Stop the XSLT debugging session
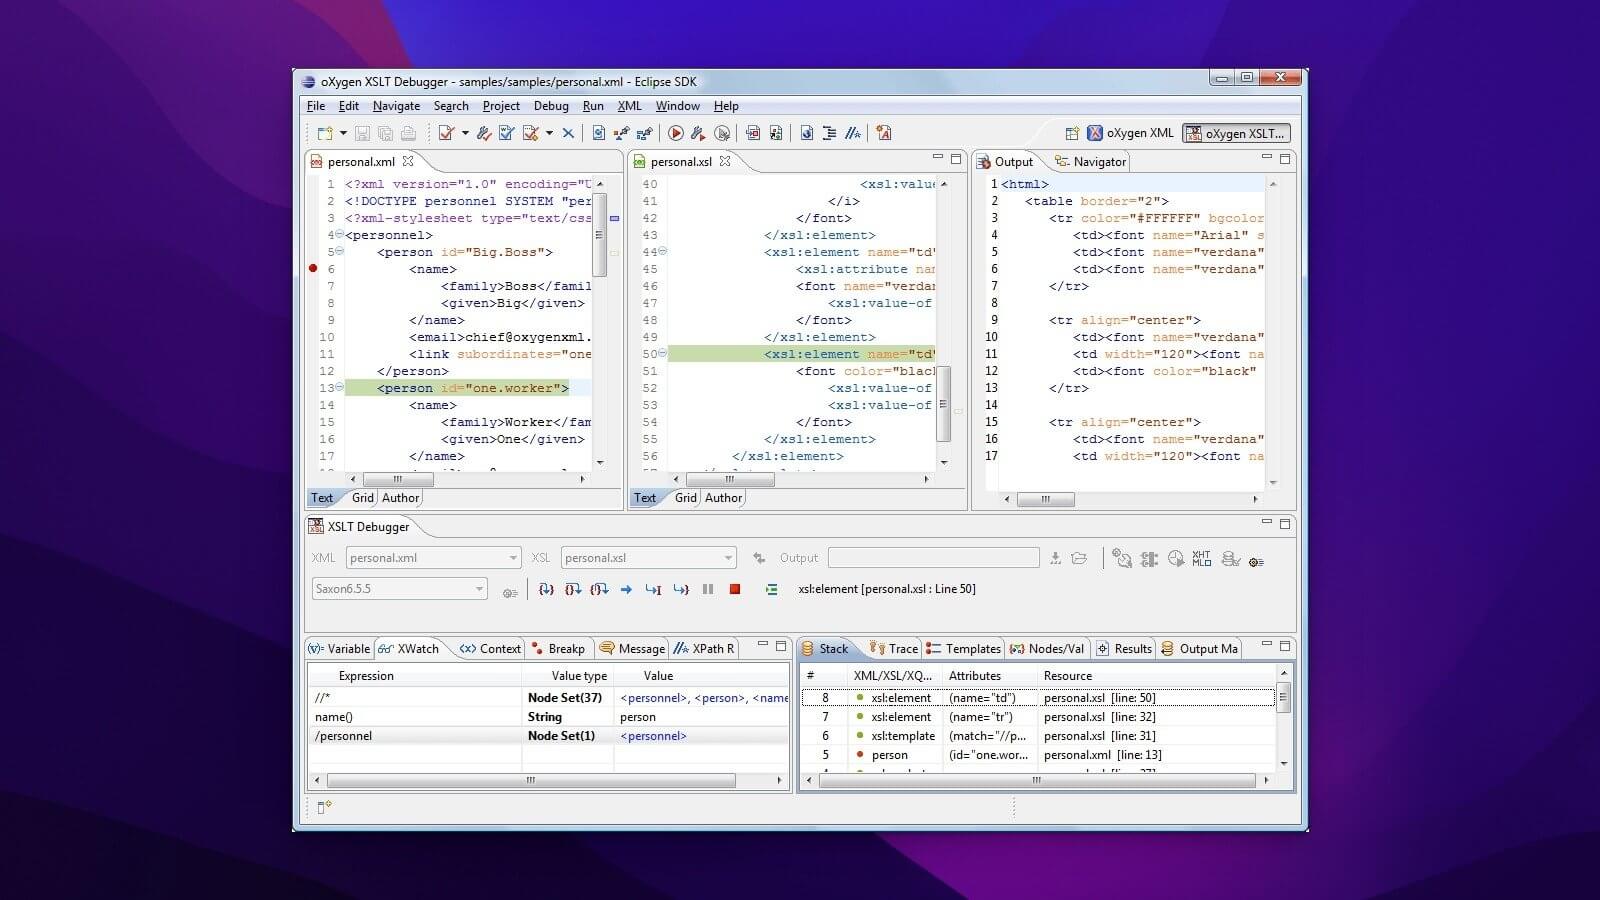This screenshot has height=900, width=1600. (735, 589)
